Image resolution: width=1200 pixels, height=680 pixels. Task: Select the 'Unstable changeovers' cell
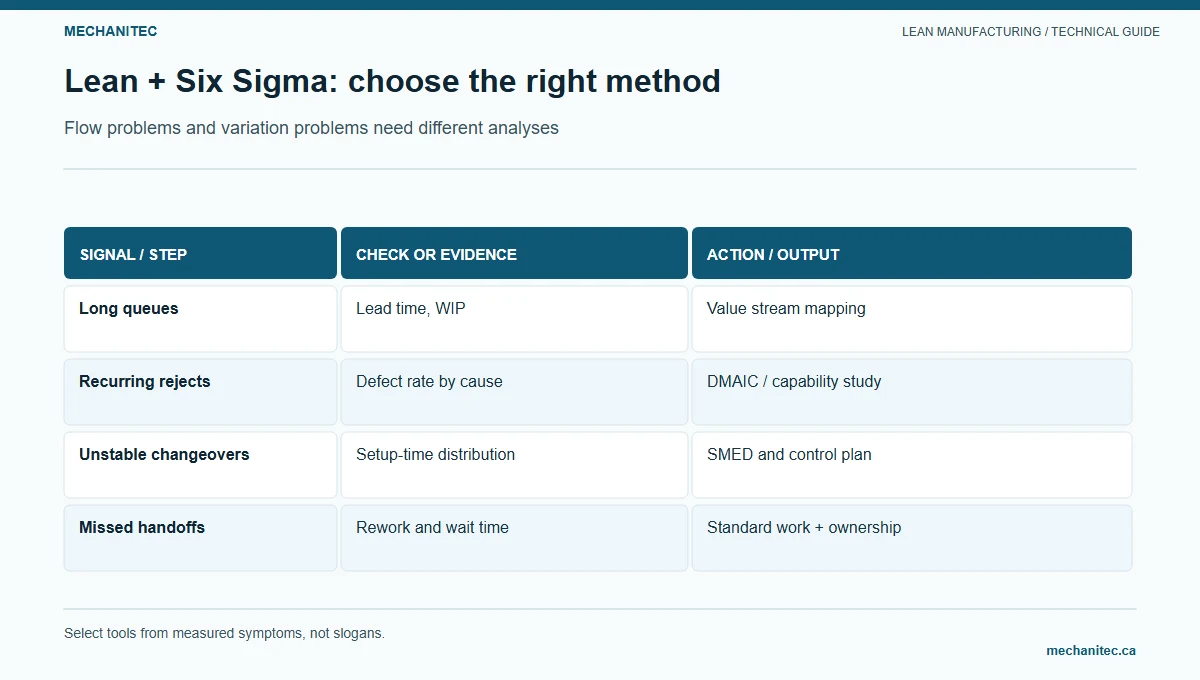point(200,465)
